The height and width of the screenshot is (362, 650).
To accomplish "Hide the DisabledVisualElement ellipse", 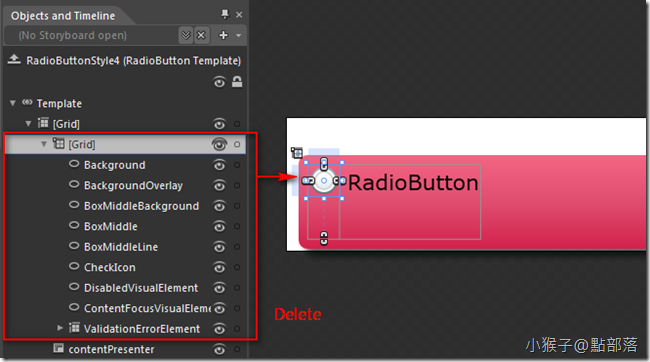I will point(219,288).
